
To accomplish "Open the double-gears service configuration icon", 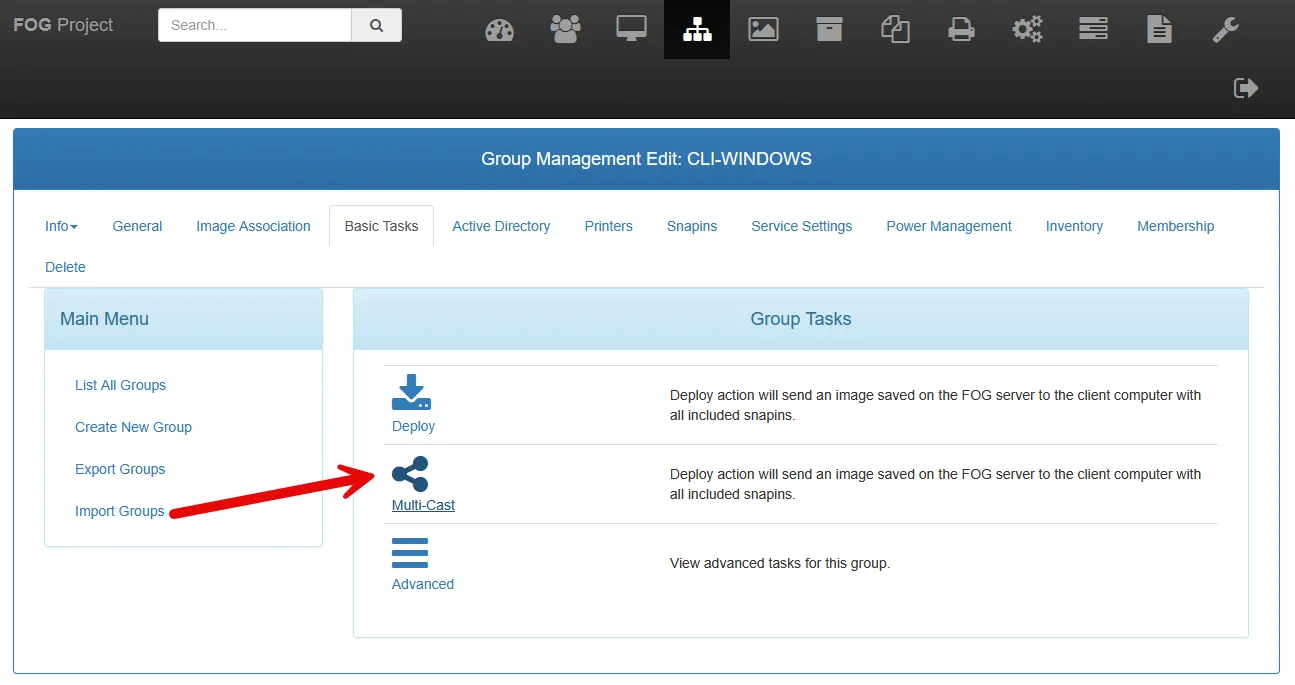I will pos(1027,30).
